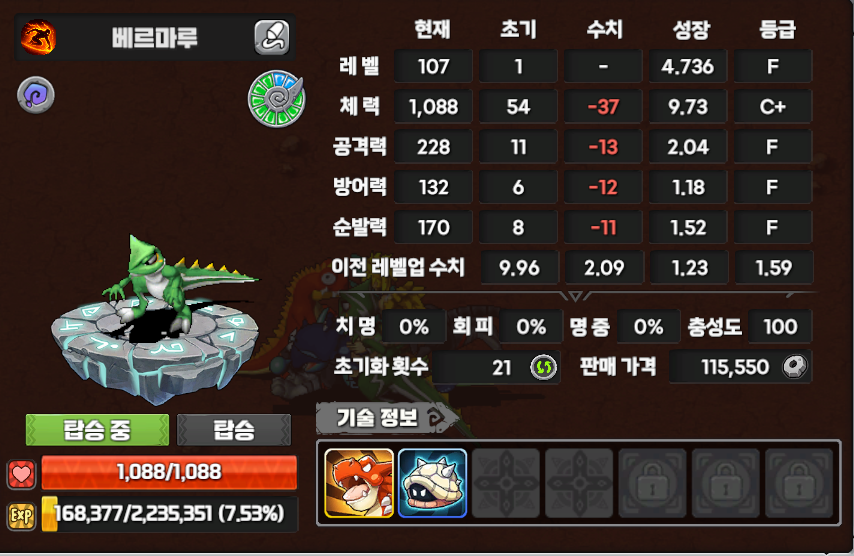
Task: Click the fire element icon beside 베르마루
Action: coord(38,37)
